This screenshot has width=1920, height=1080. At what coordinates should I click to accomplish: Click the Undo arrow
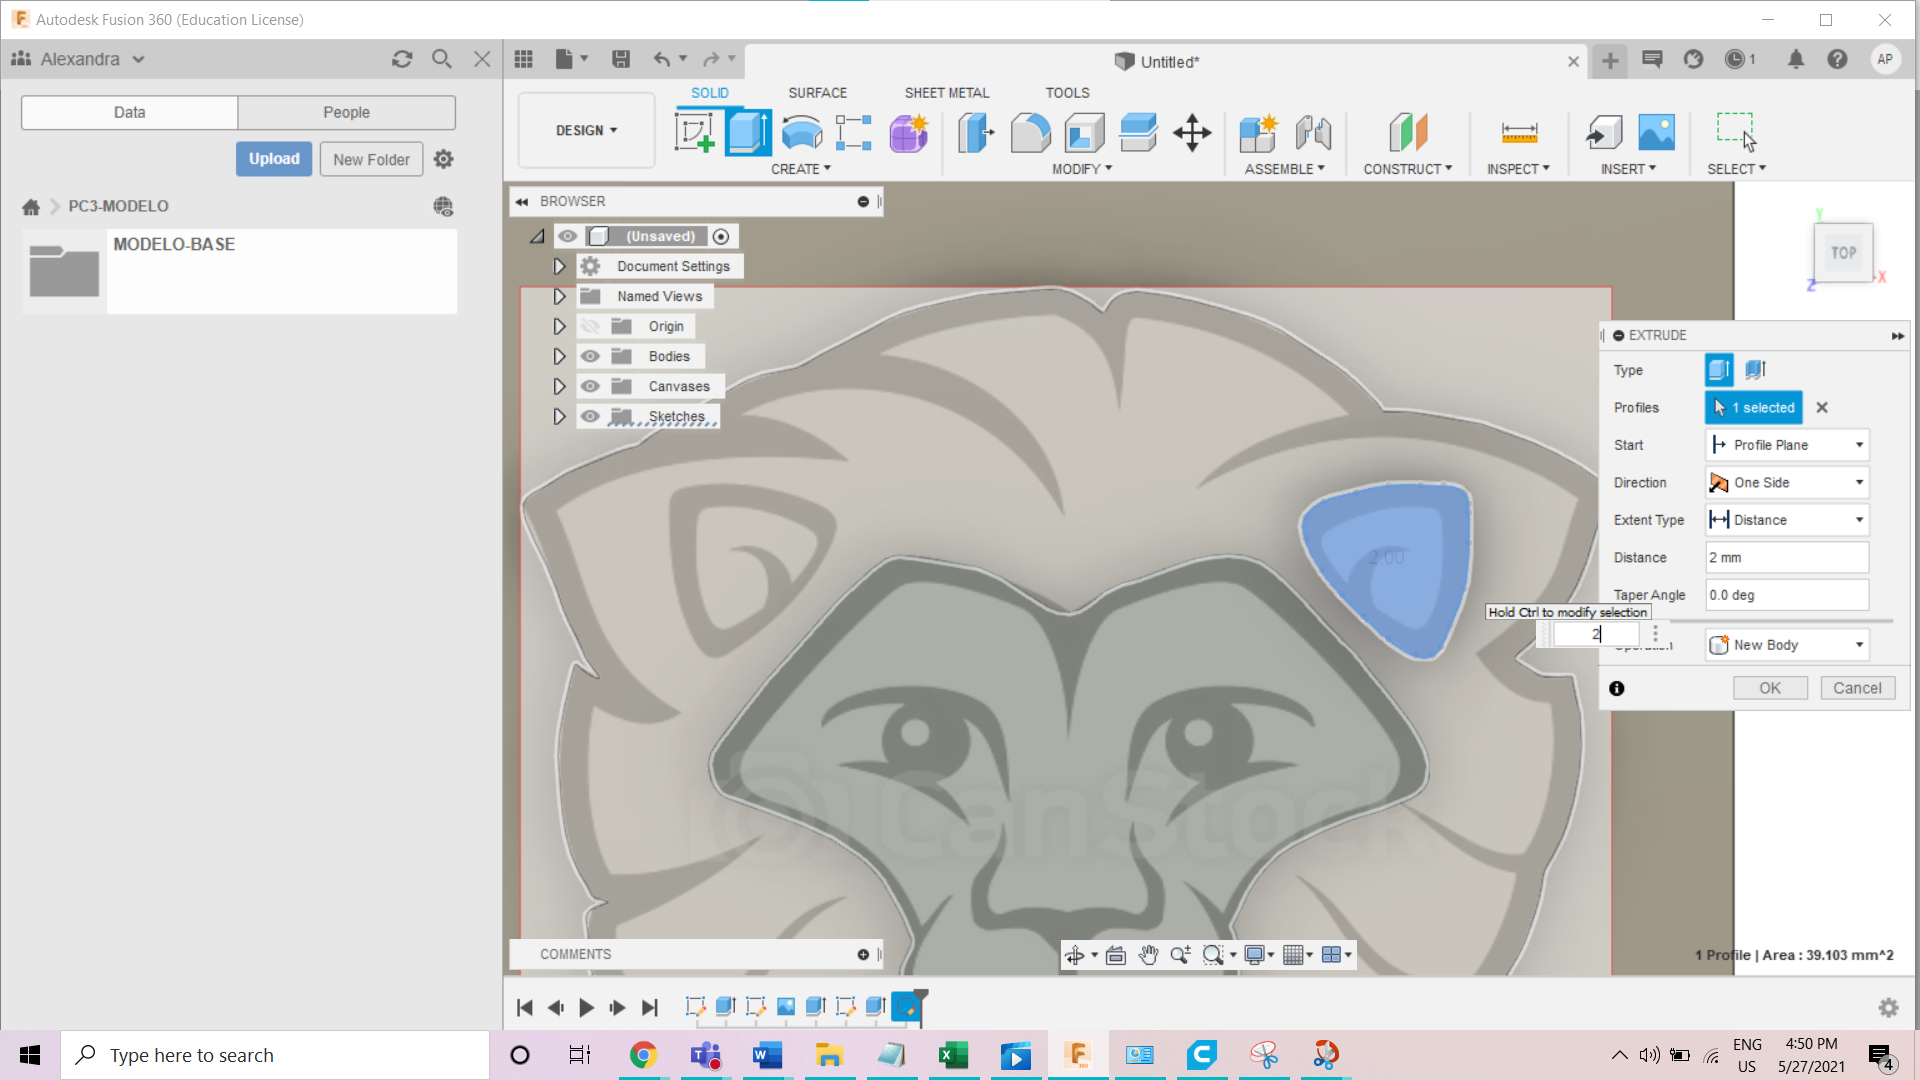tap(662, 59)
